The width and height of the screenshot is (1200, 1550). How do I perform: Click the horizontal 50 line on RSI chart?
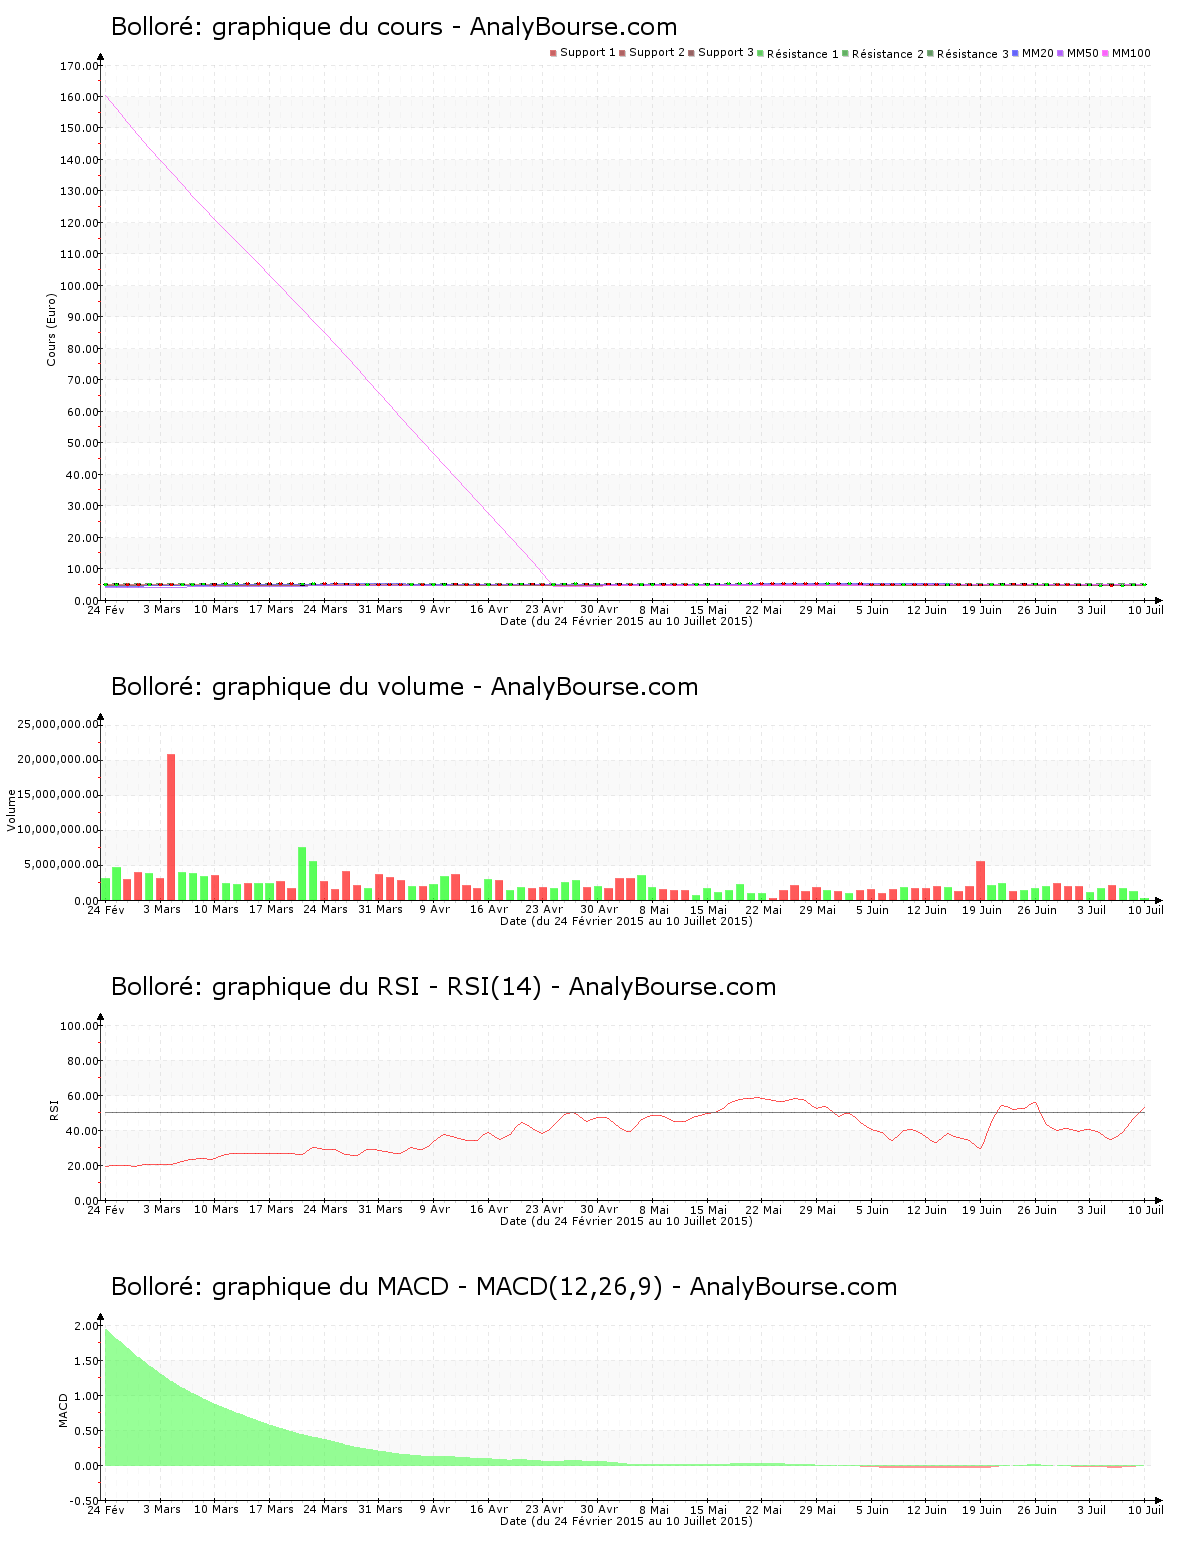coord(625,1113)
